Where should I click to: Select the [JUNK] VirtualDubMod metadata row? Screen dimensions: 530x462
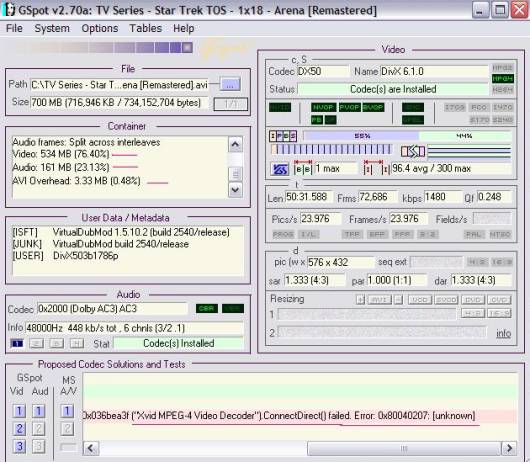[100, 244]
